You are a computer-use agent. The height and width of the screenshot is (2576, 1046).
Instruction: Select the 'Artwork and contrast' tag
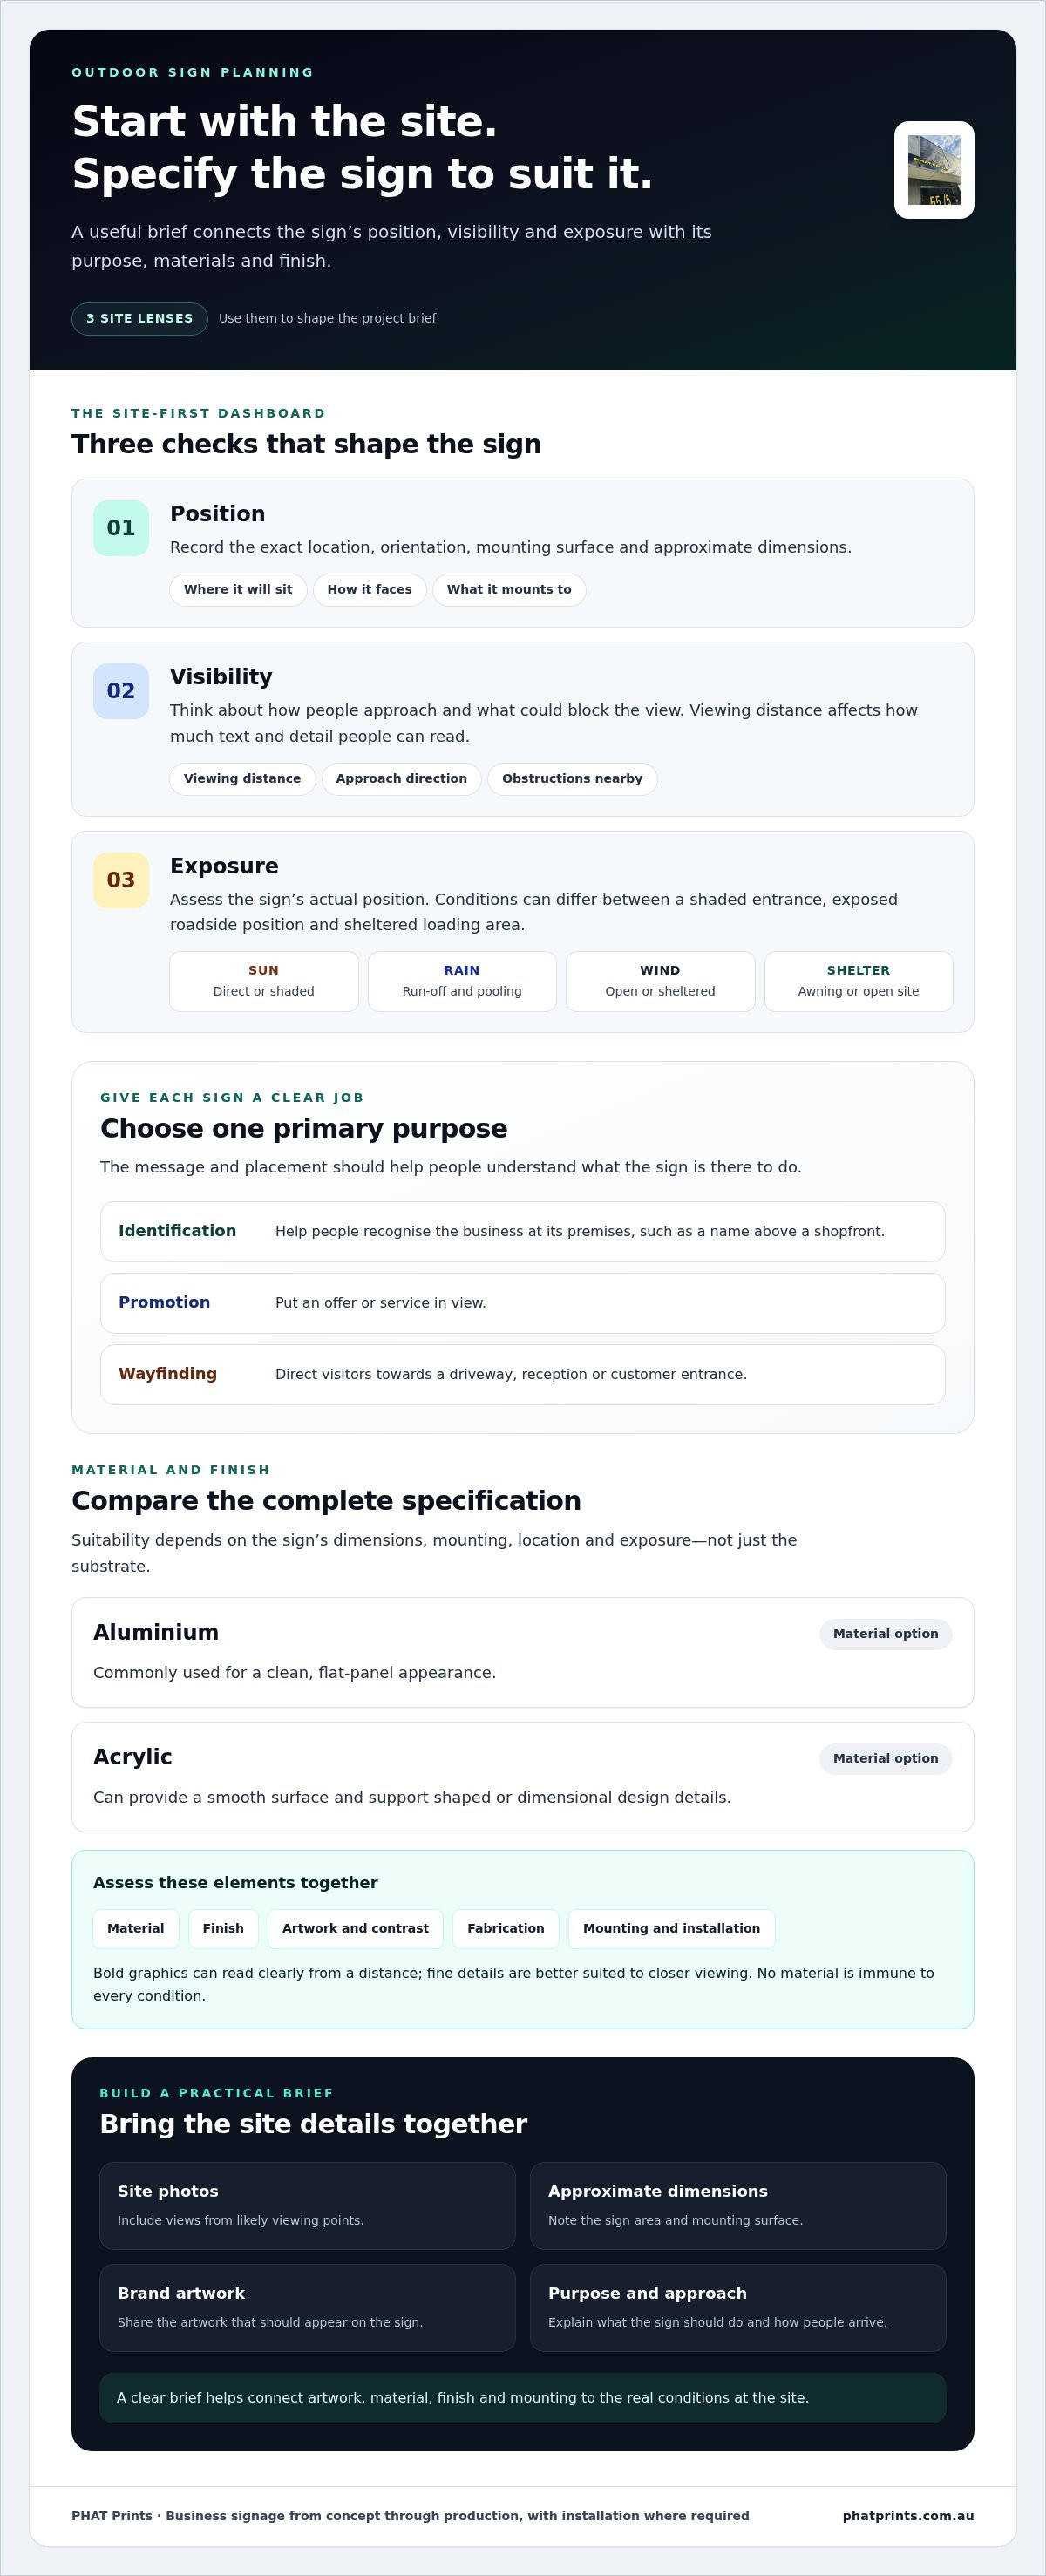click(x=355, y=1929)
